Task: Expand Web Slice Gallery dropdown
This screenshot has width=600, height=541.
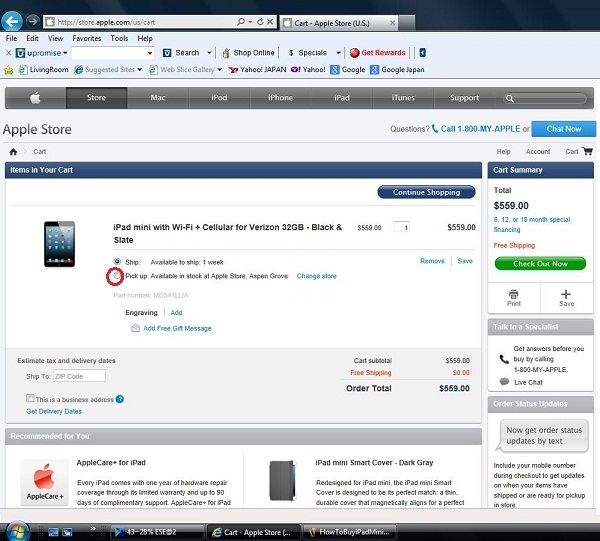Action: pyautogui.click(x=220, y=70)
